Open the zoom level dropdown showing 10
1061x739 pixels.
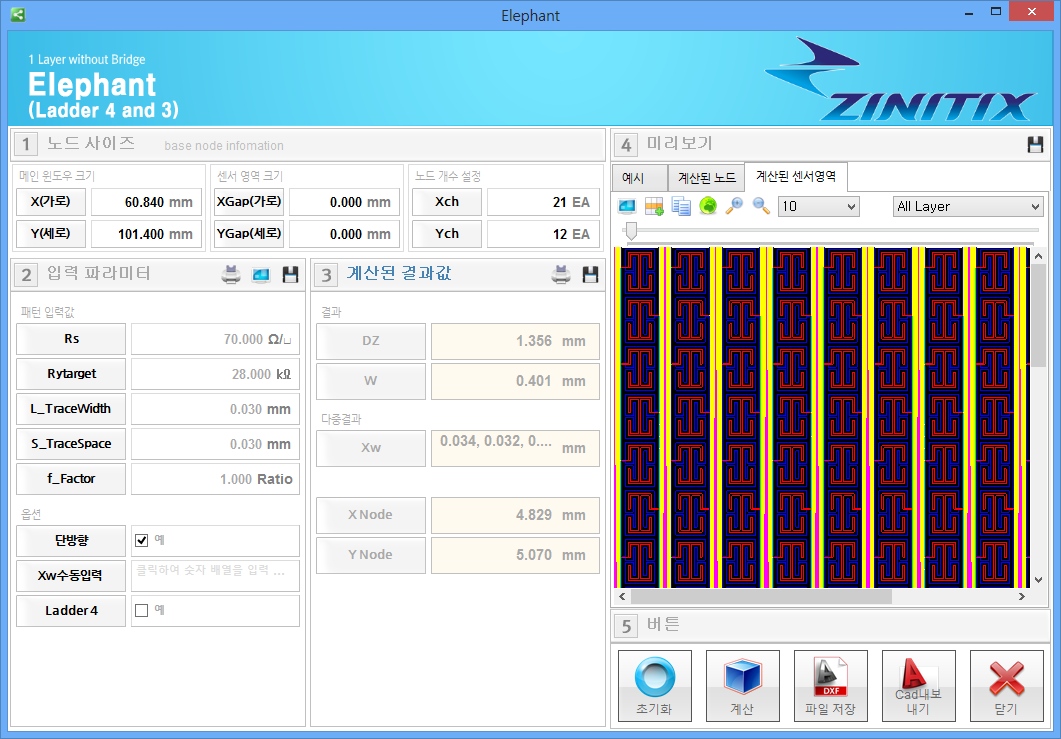coord(818,206)
